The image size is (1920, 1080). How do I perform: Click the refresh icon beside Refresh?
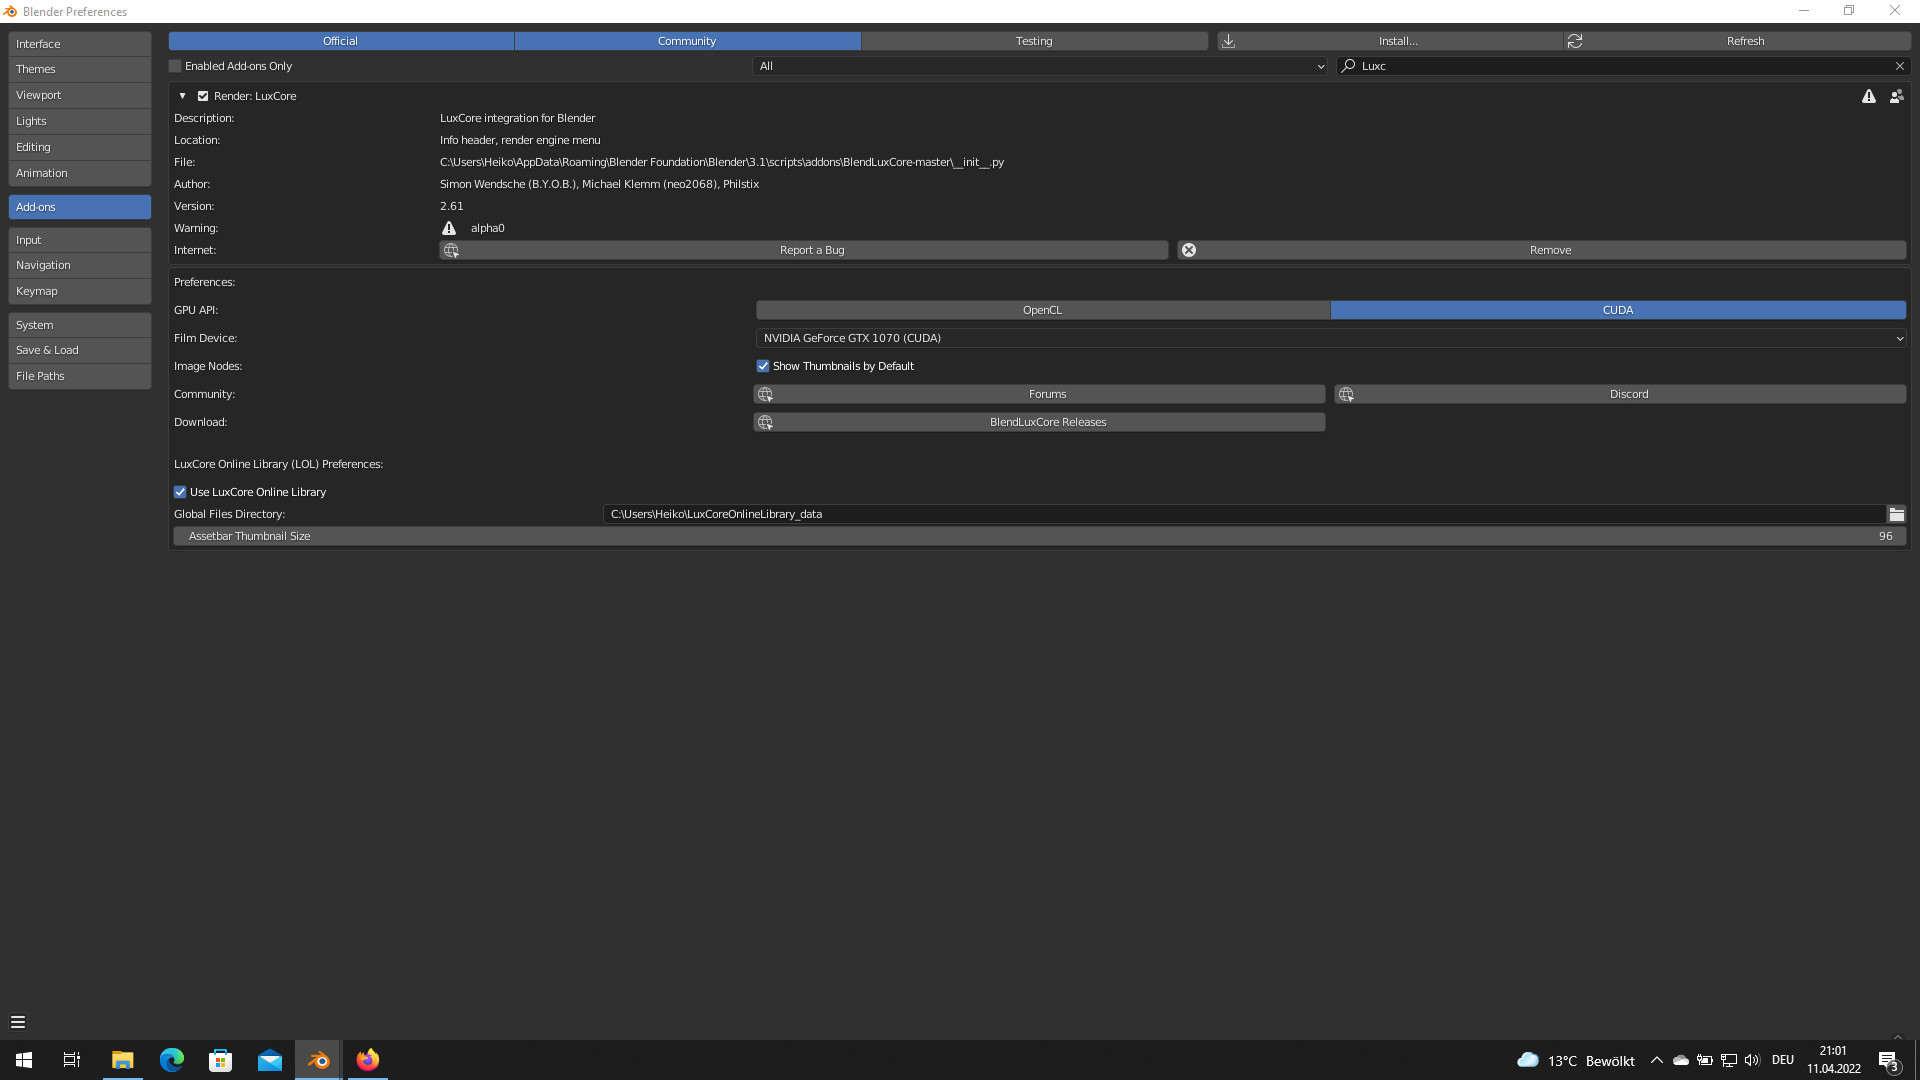coord(1575,41)
